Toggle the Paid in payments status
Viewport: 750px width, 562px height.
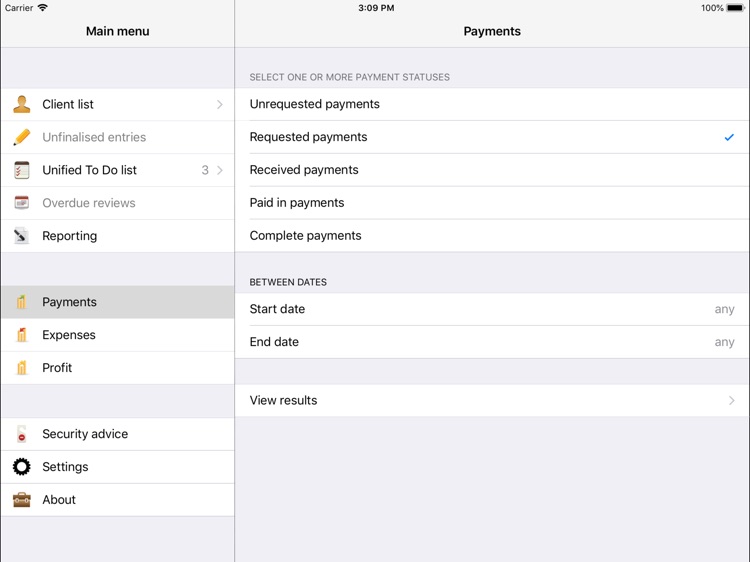492,203
